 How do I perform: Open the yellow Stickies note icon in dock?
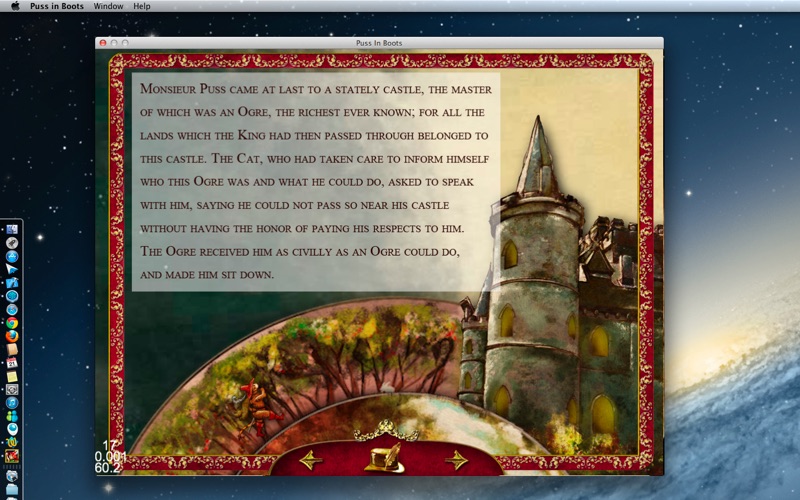click(x=12, y=377)
